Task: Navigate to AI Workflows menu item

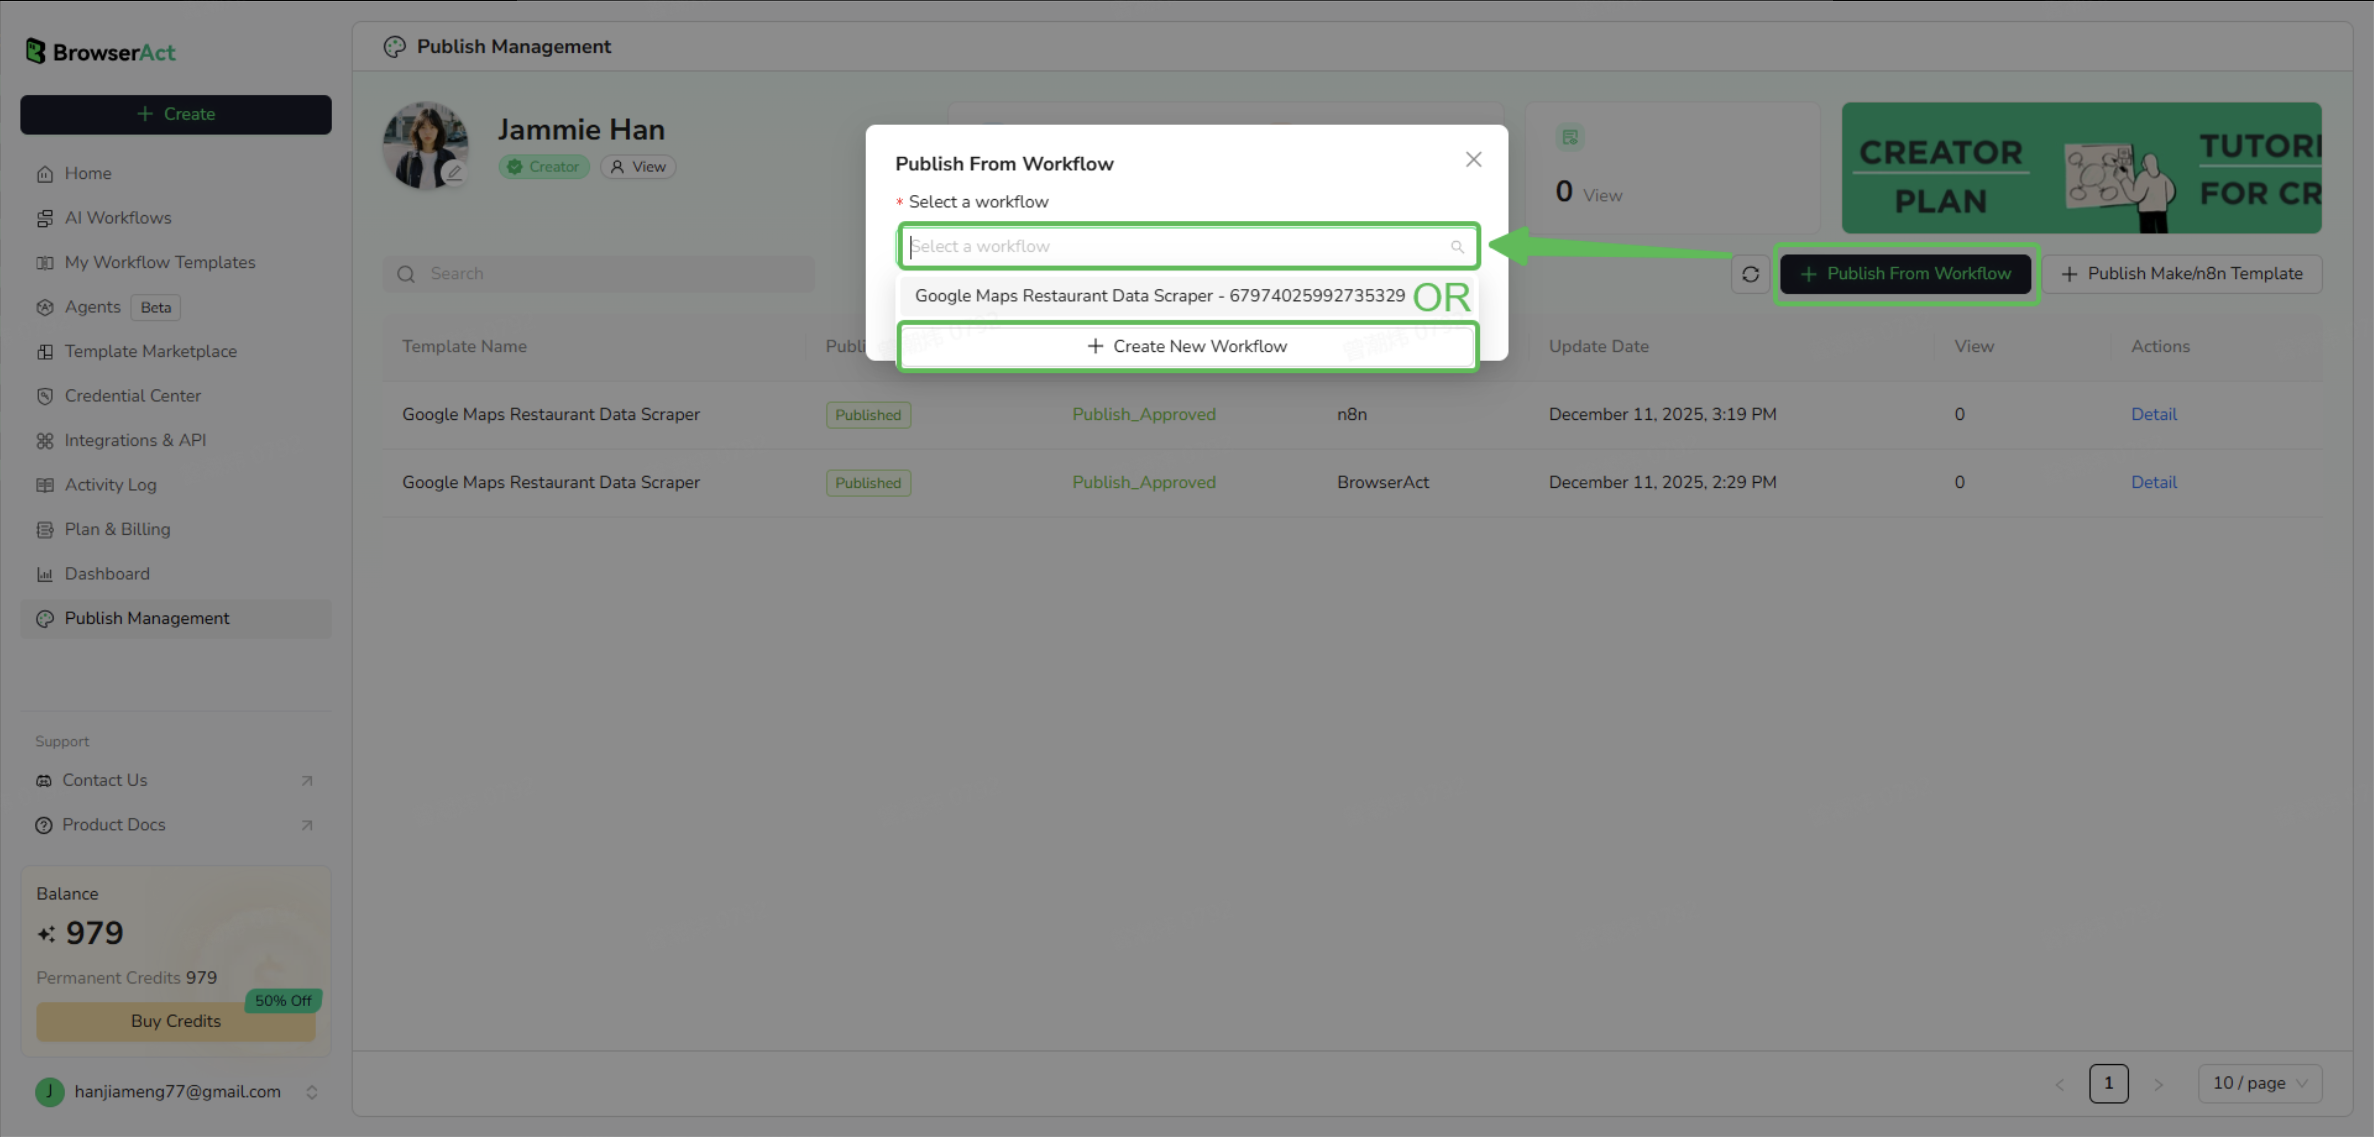Action: pyautogui.click(x=117, y=218)
